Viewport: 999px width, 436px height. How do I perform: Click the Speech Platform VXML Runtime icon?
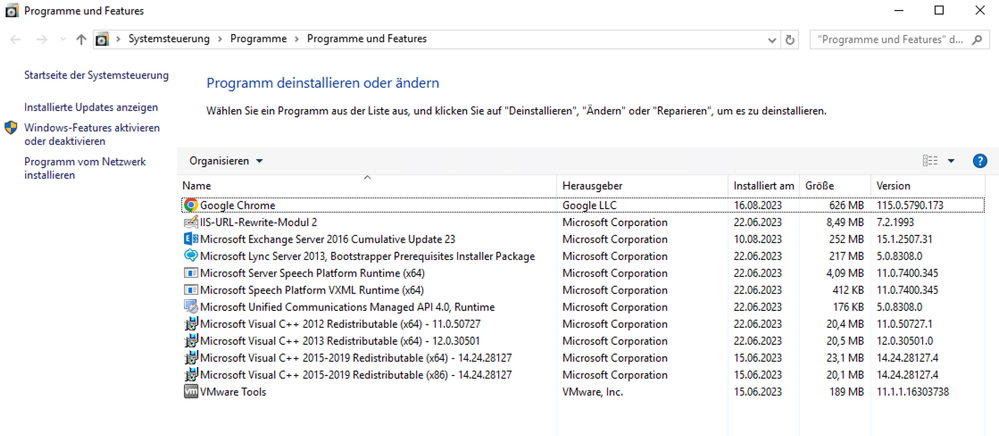tap(190, 290)
